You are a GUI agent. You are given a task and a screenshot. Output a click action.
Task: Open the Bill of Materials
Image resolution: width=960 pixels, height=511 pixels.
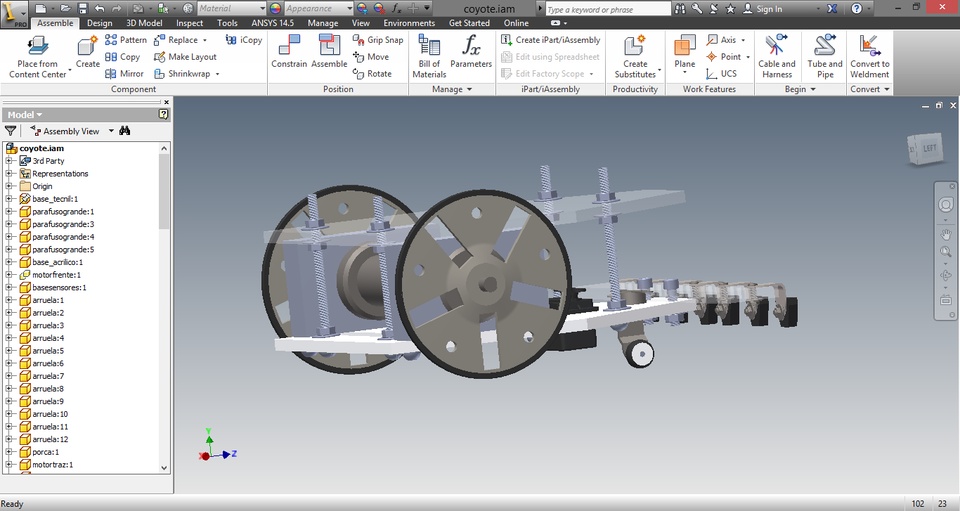pyautogui.click(x=429, y=57)
